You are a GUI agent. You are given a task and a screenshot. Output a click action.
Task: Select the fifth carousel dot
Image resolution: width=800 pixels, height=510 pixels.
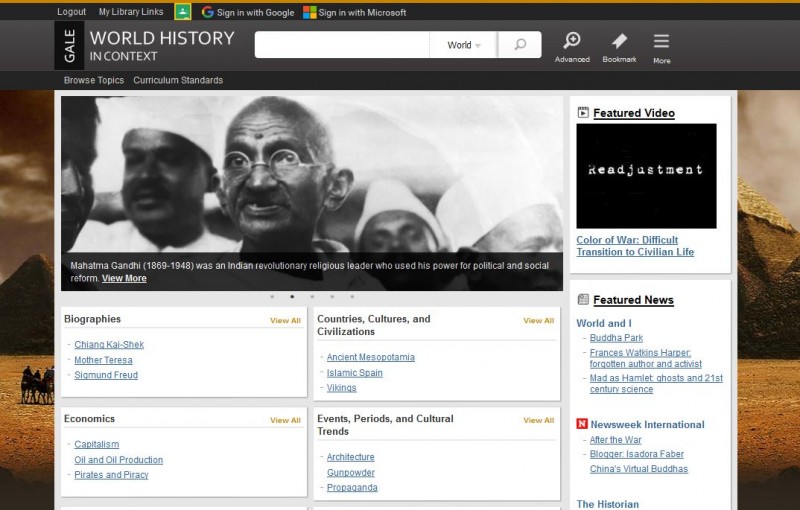(352, 296)
